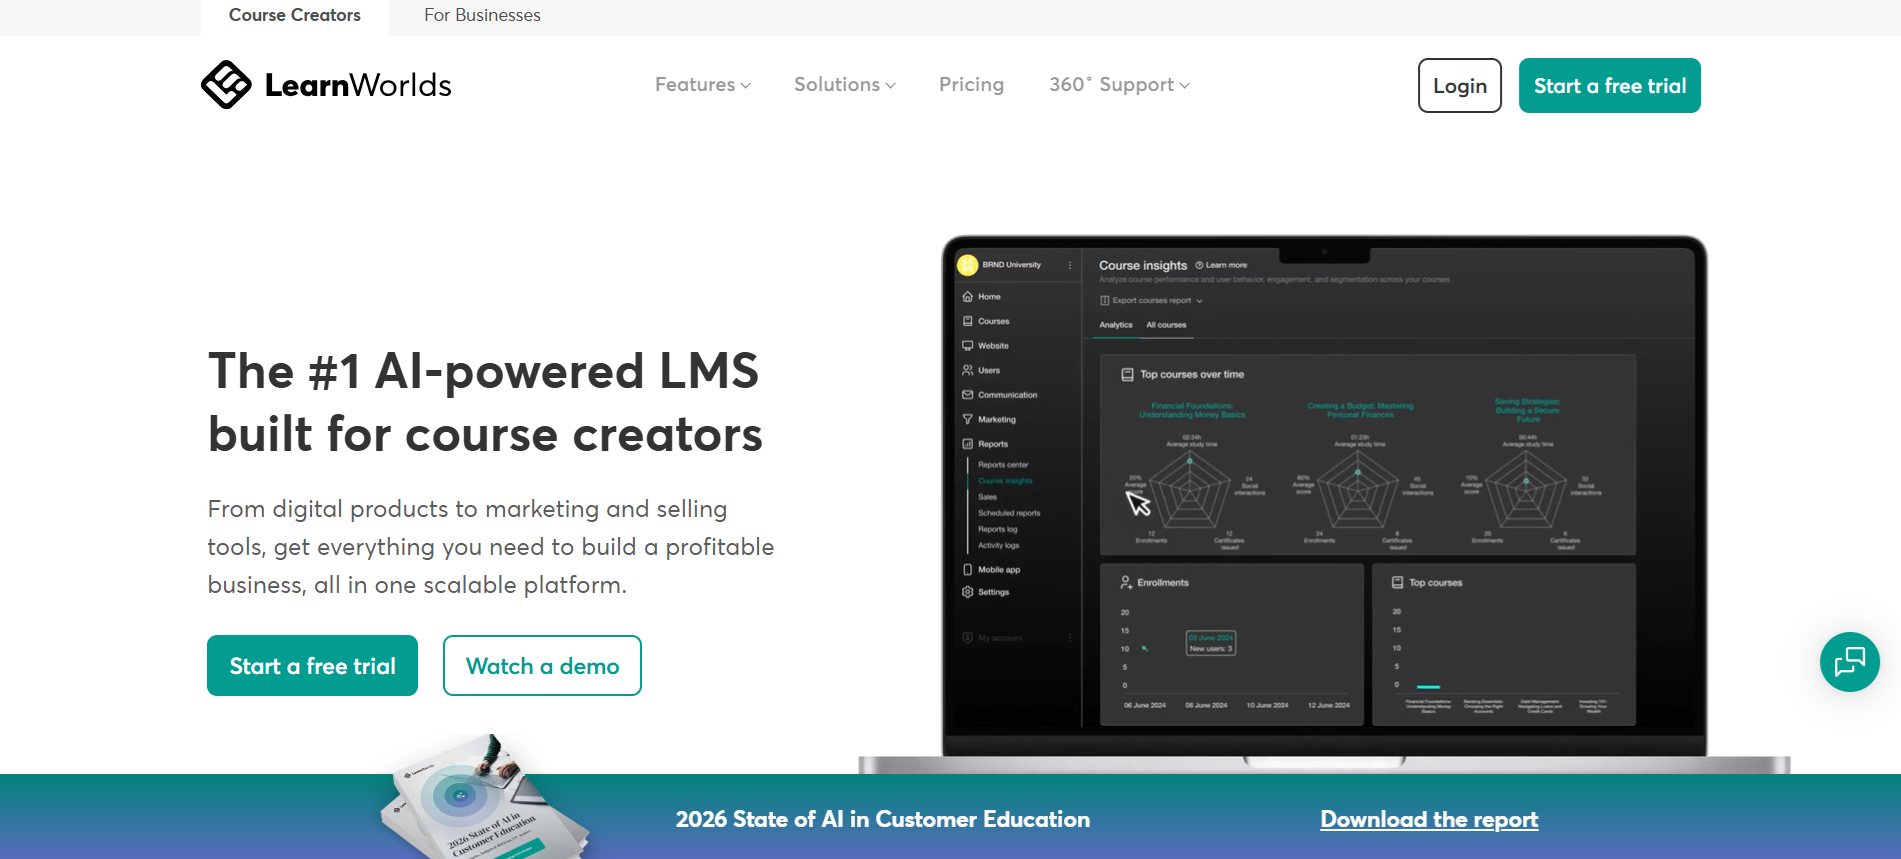Screen dimensions: 1901x859
Task: Switch to the For Businesses tab
Action: [x=482, y=16]
